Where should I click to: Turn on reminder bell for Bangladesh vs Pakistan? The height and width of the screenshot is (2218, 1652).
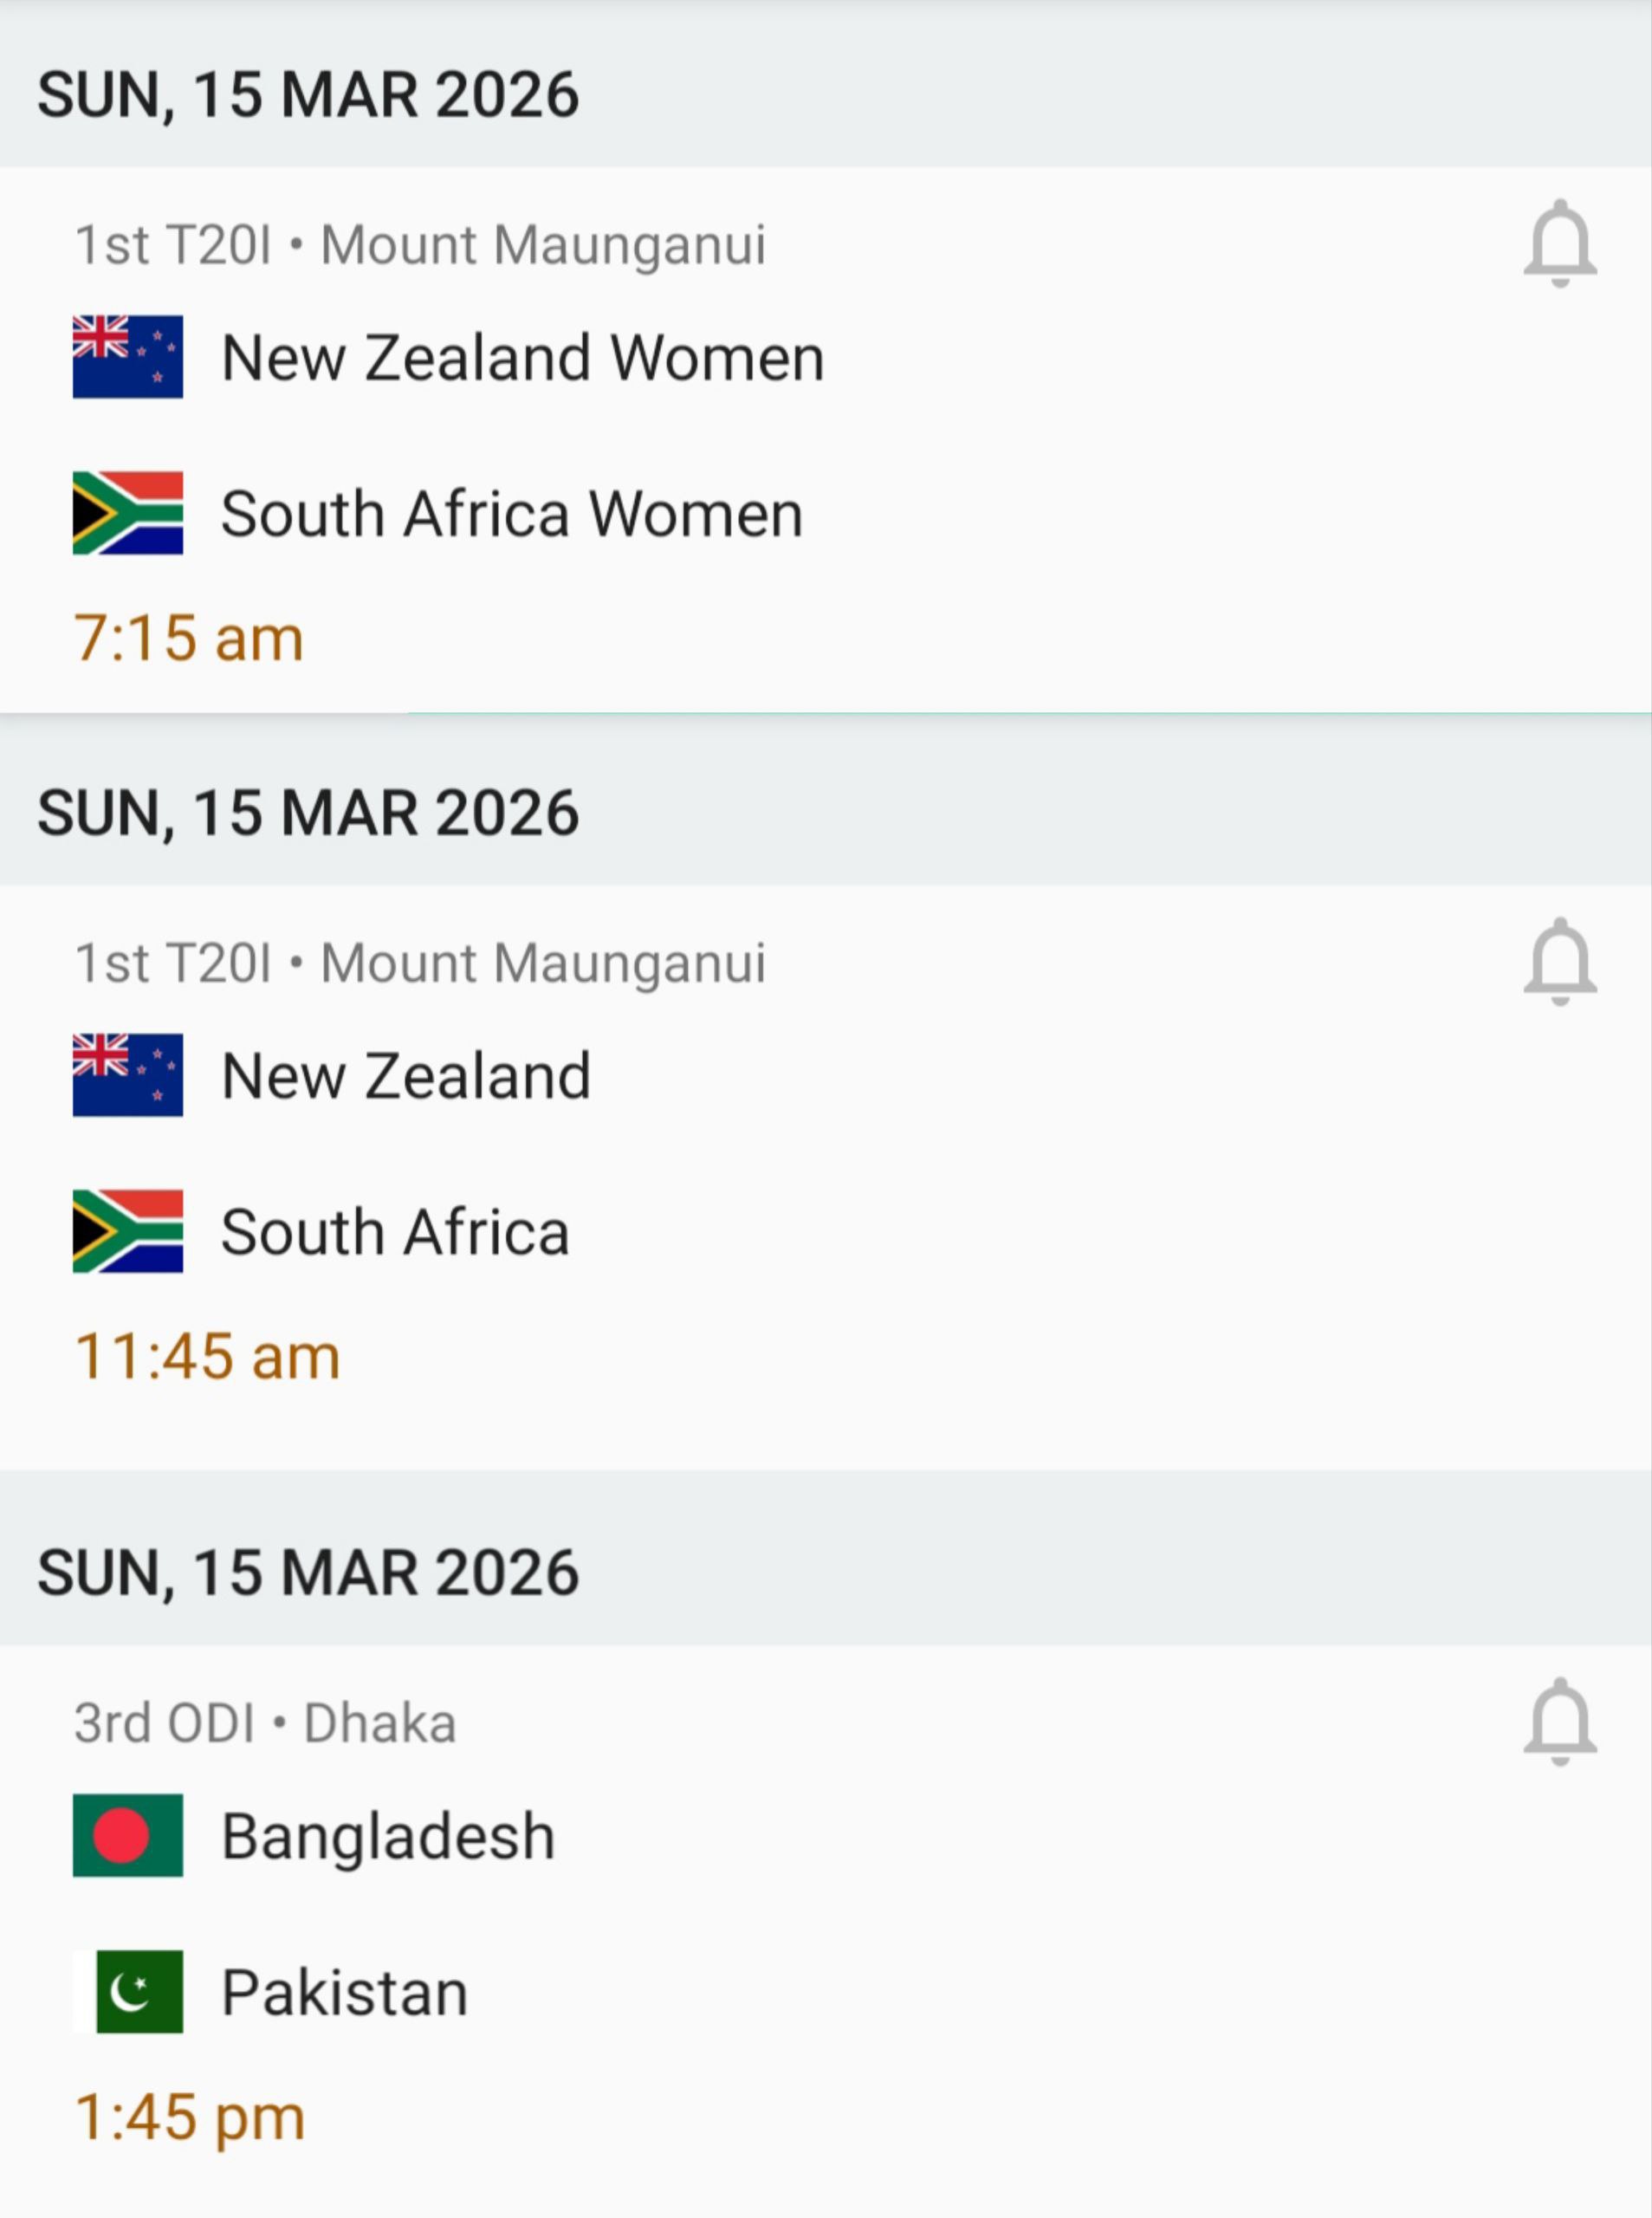[1559, 1722]
